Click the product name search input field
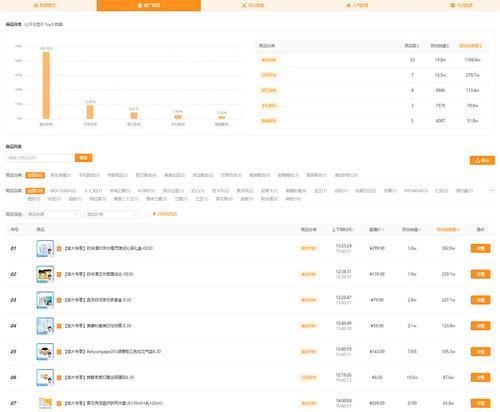 (x=40, y=158)
